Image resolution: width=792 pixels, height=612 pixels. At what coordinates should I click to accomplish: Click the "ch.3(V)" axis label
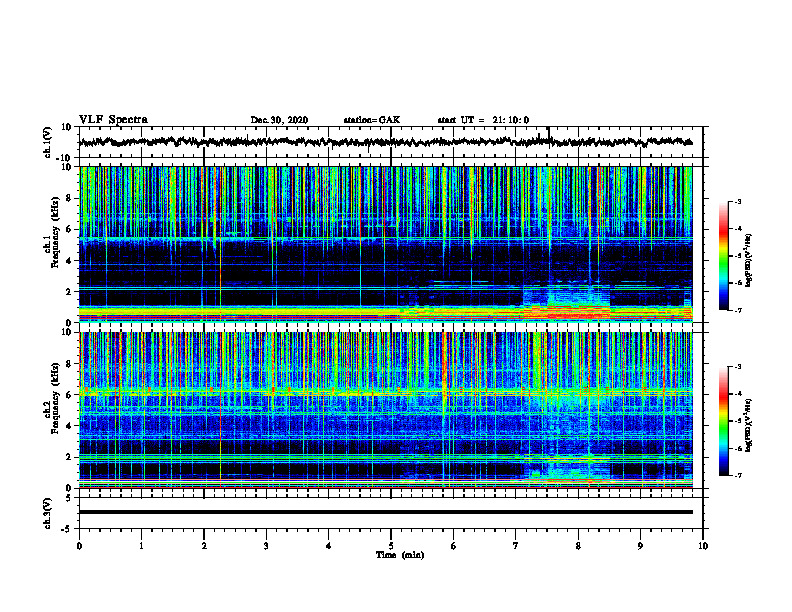pos(48,513)
